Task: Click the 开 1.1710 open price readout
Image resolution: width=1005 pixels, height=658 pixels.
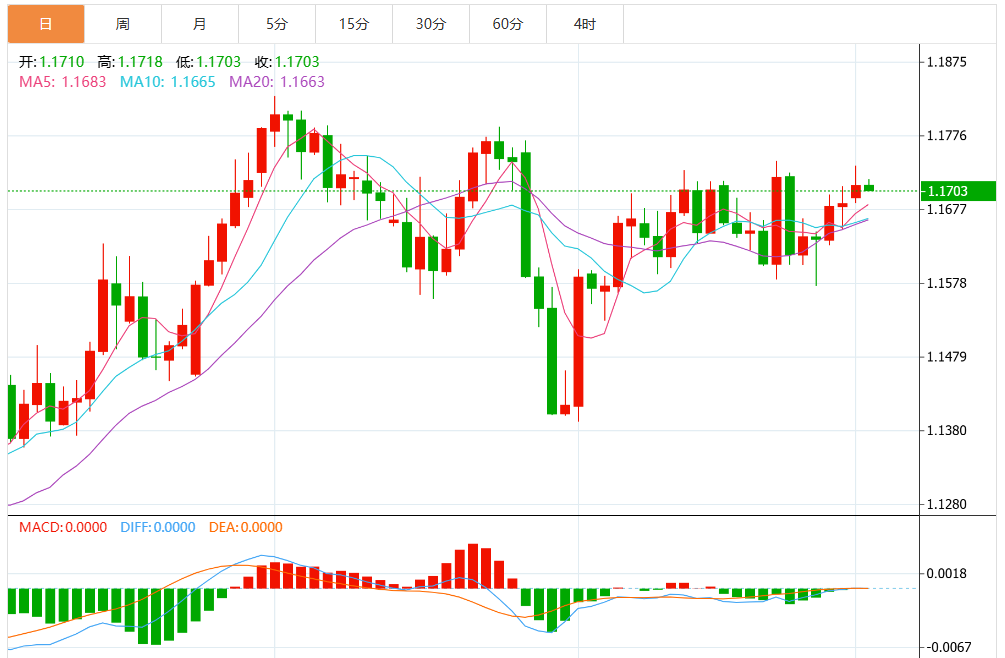Action: point(51,62)
